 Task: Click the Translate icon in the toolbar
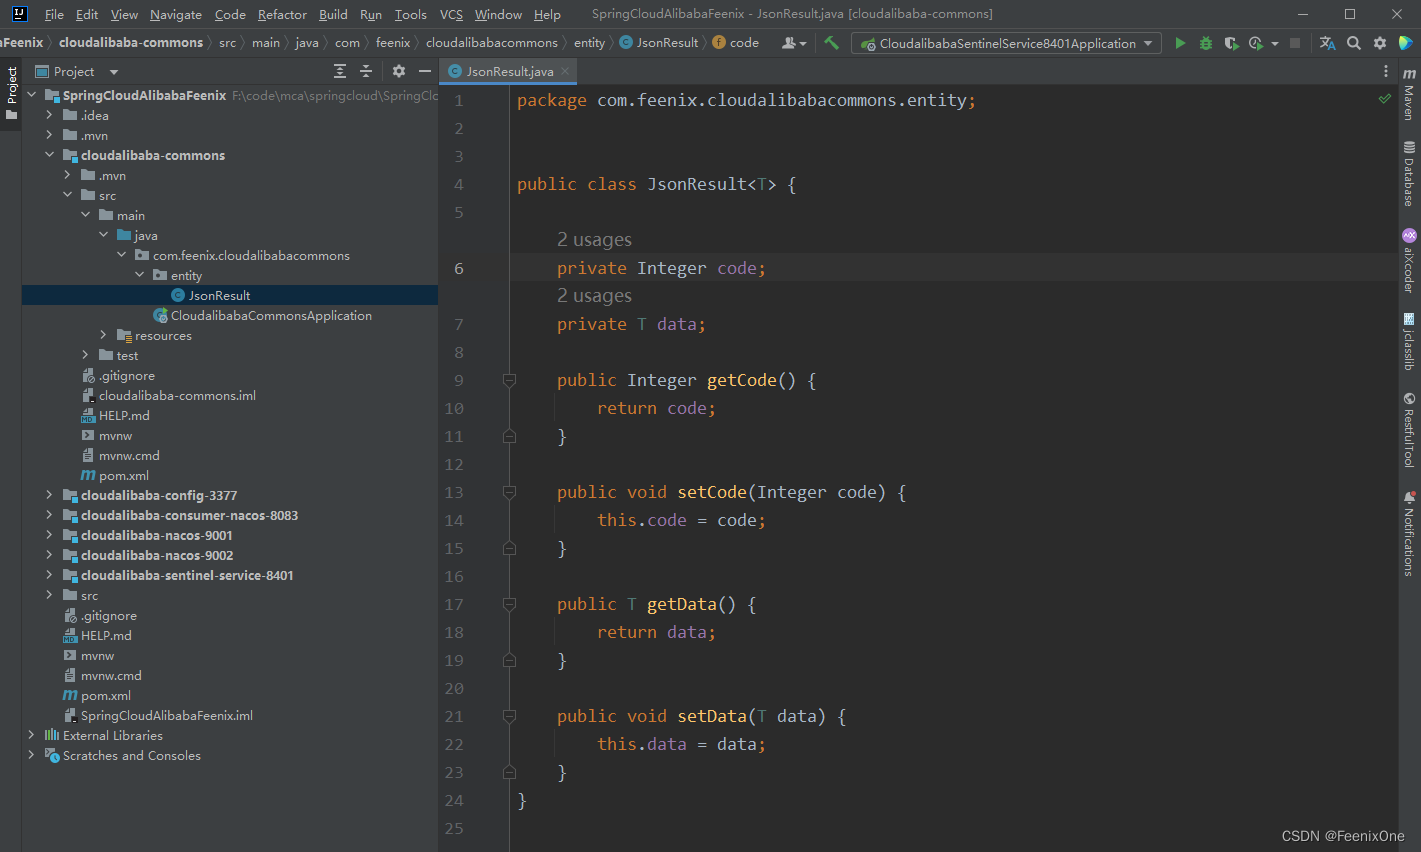(1327, 43)
